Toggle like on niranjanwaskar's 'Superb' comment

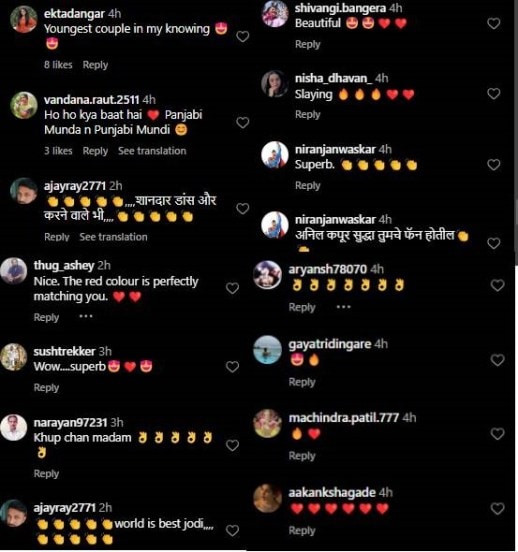tap(494, 164)
